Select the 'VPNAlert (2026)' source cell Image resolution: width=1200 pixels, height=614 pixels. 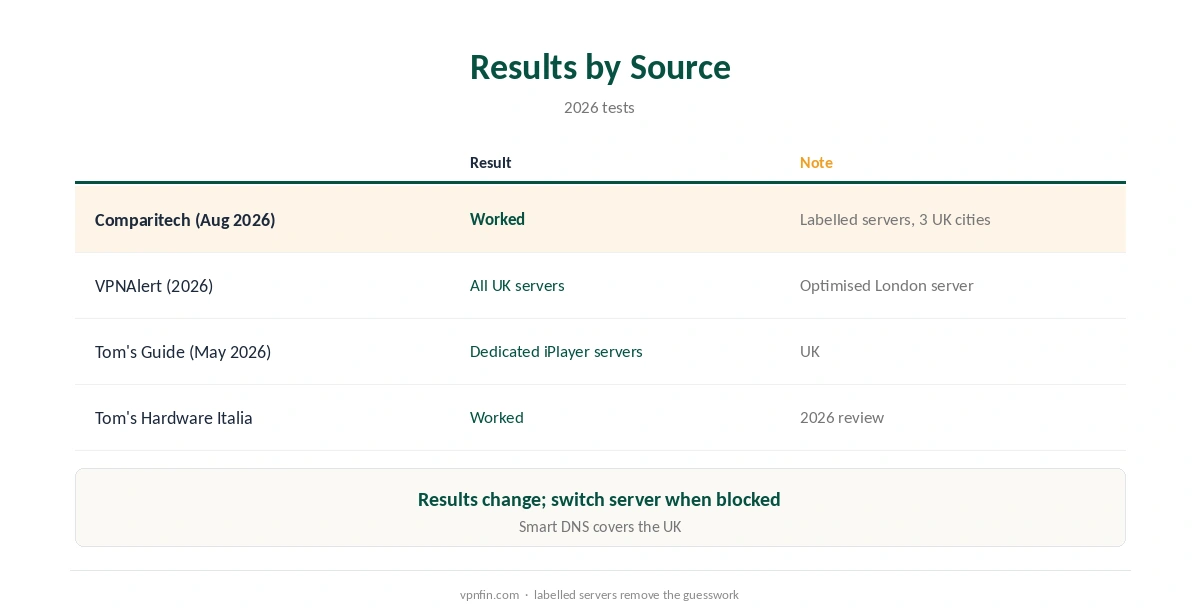point(154,286)
